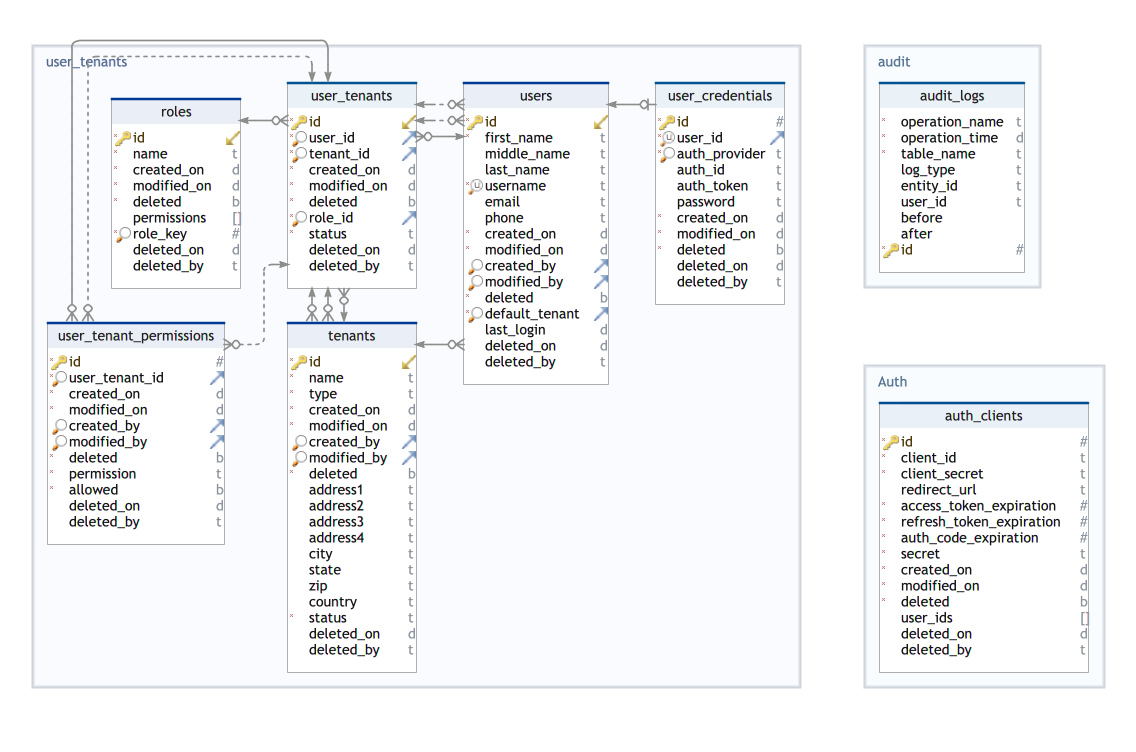Click yellow referenced arrow on users id row
This screenshot has width=1136, height=752.
[601, 122]
